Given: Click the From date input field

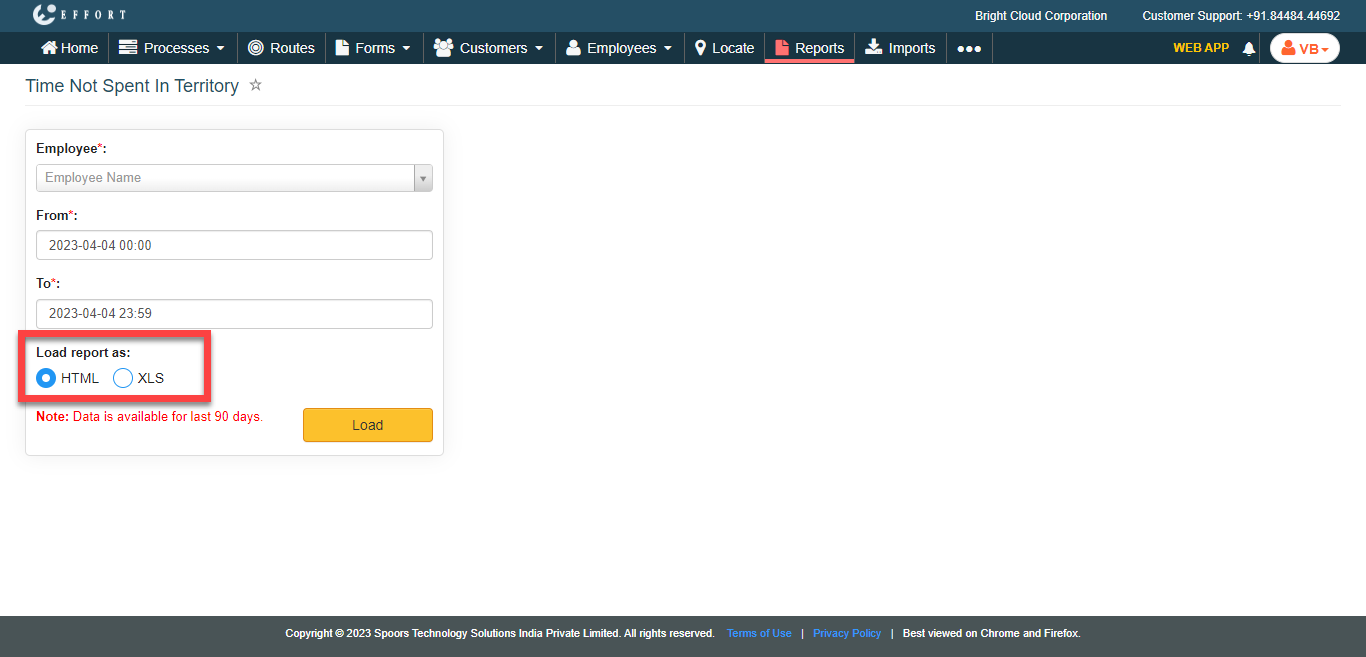Looking at the screenshot, I should (x=234, y=245).
